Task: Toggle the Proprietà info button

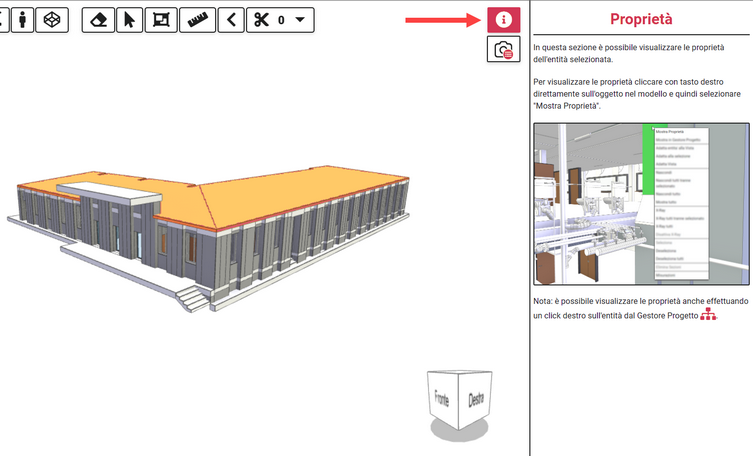Action: [503, 20]
